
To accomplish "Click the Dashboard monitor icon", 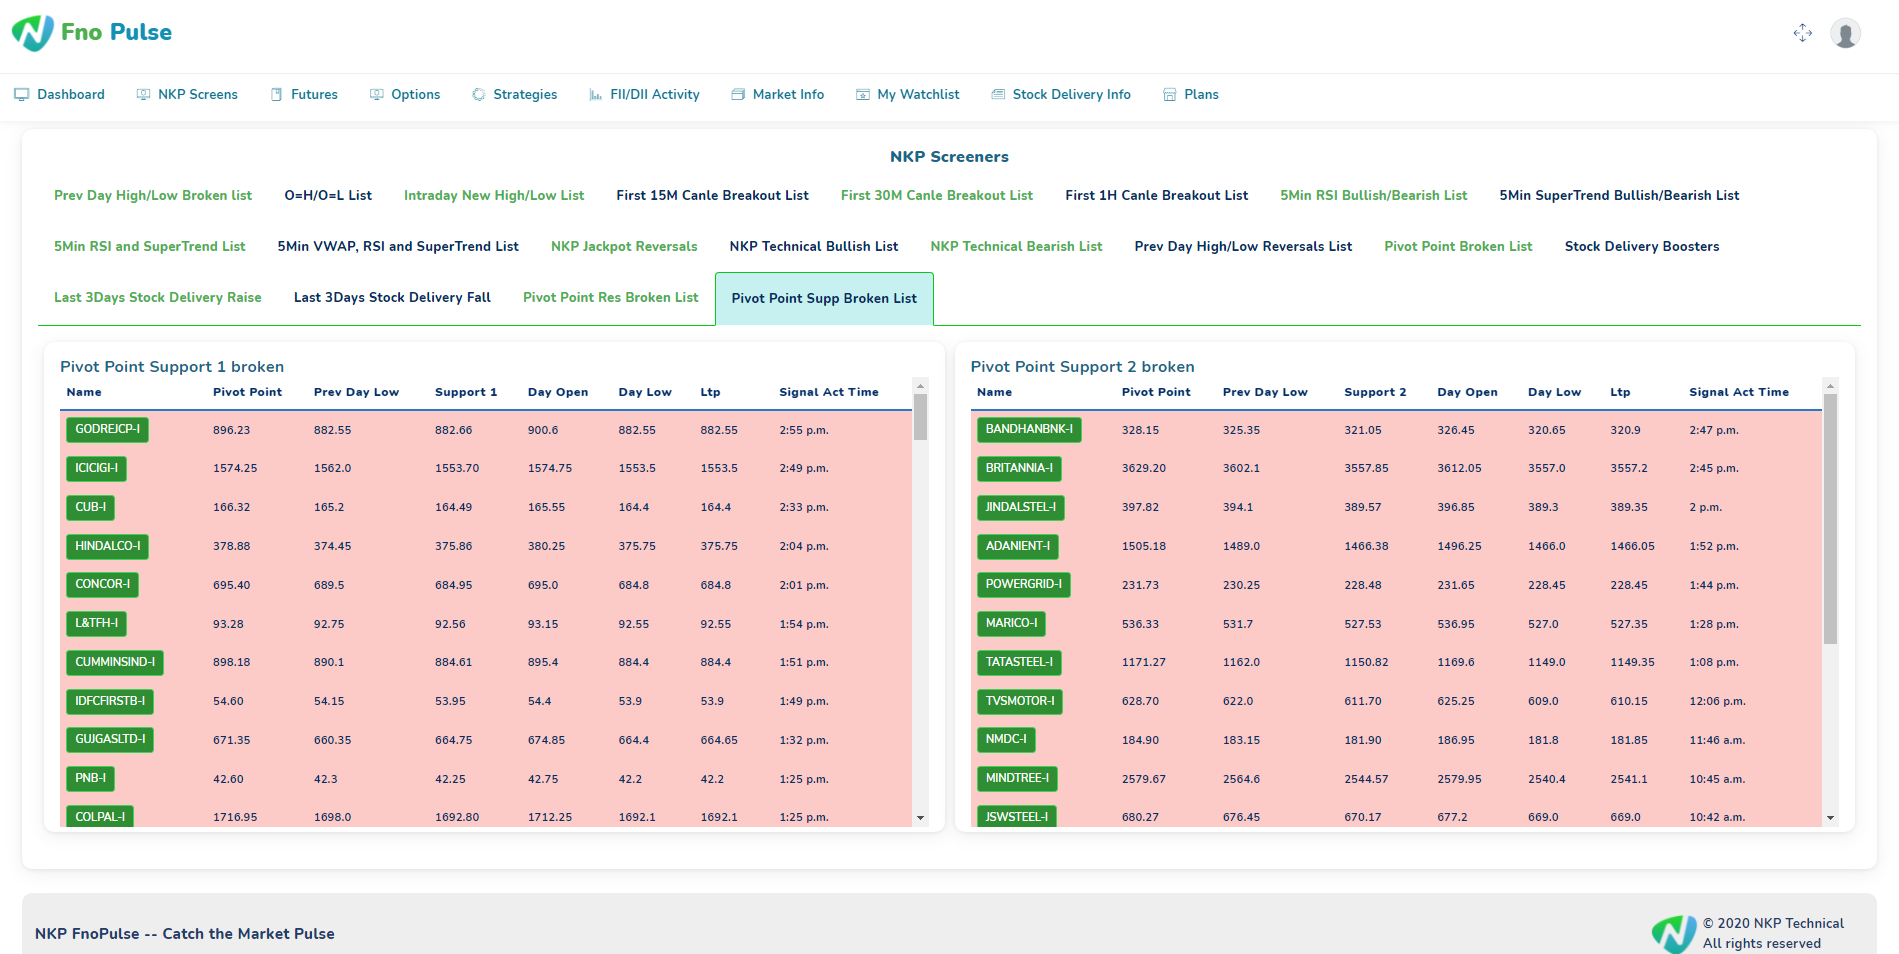I will coord(21,95).
